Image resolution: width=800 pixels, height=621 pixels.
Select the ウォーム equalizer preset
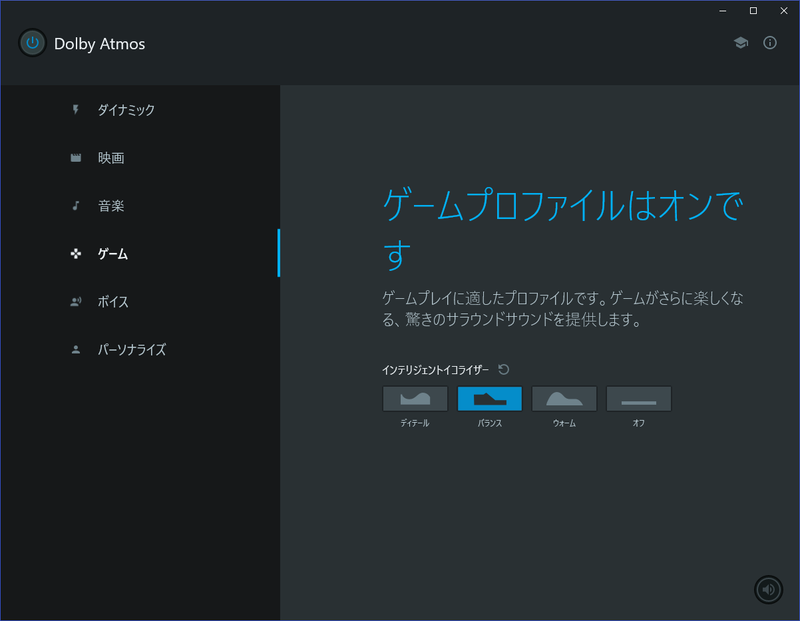point(564,397)
